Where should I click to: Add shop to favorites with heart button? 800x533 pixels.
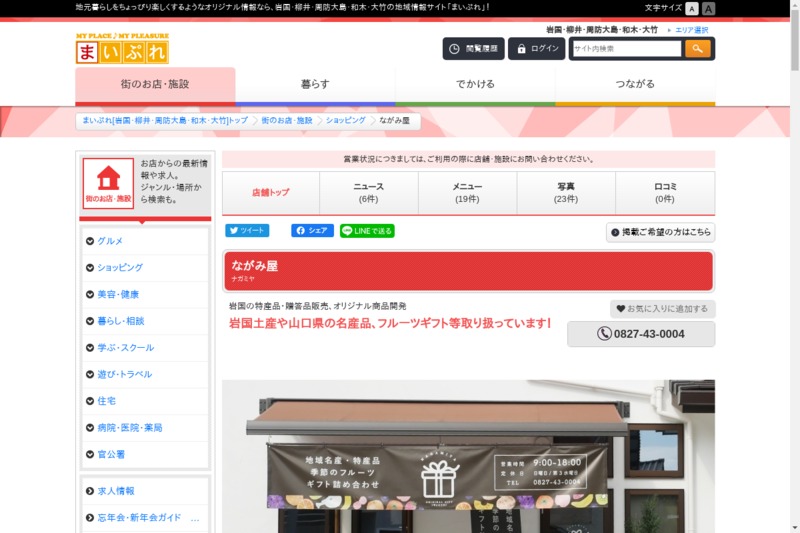point(662,309)
